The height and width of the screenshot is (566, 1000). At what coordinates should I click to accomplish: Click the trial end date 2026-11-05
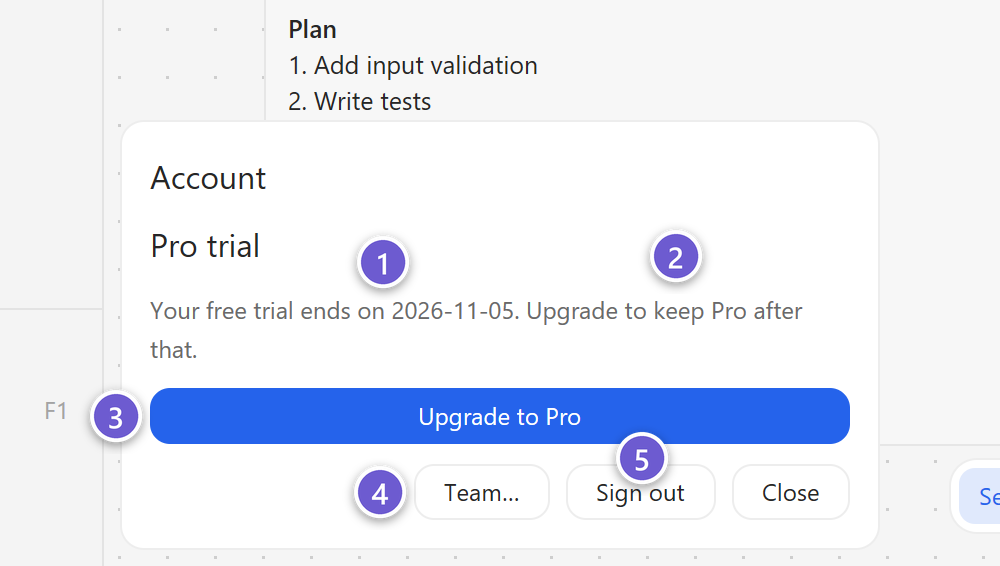455,311
